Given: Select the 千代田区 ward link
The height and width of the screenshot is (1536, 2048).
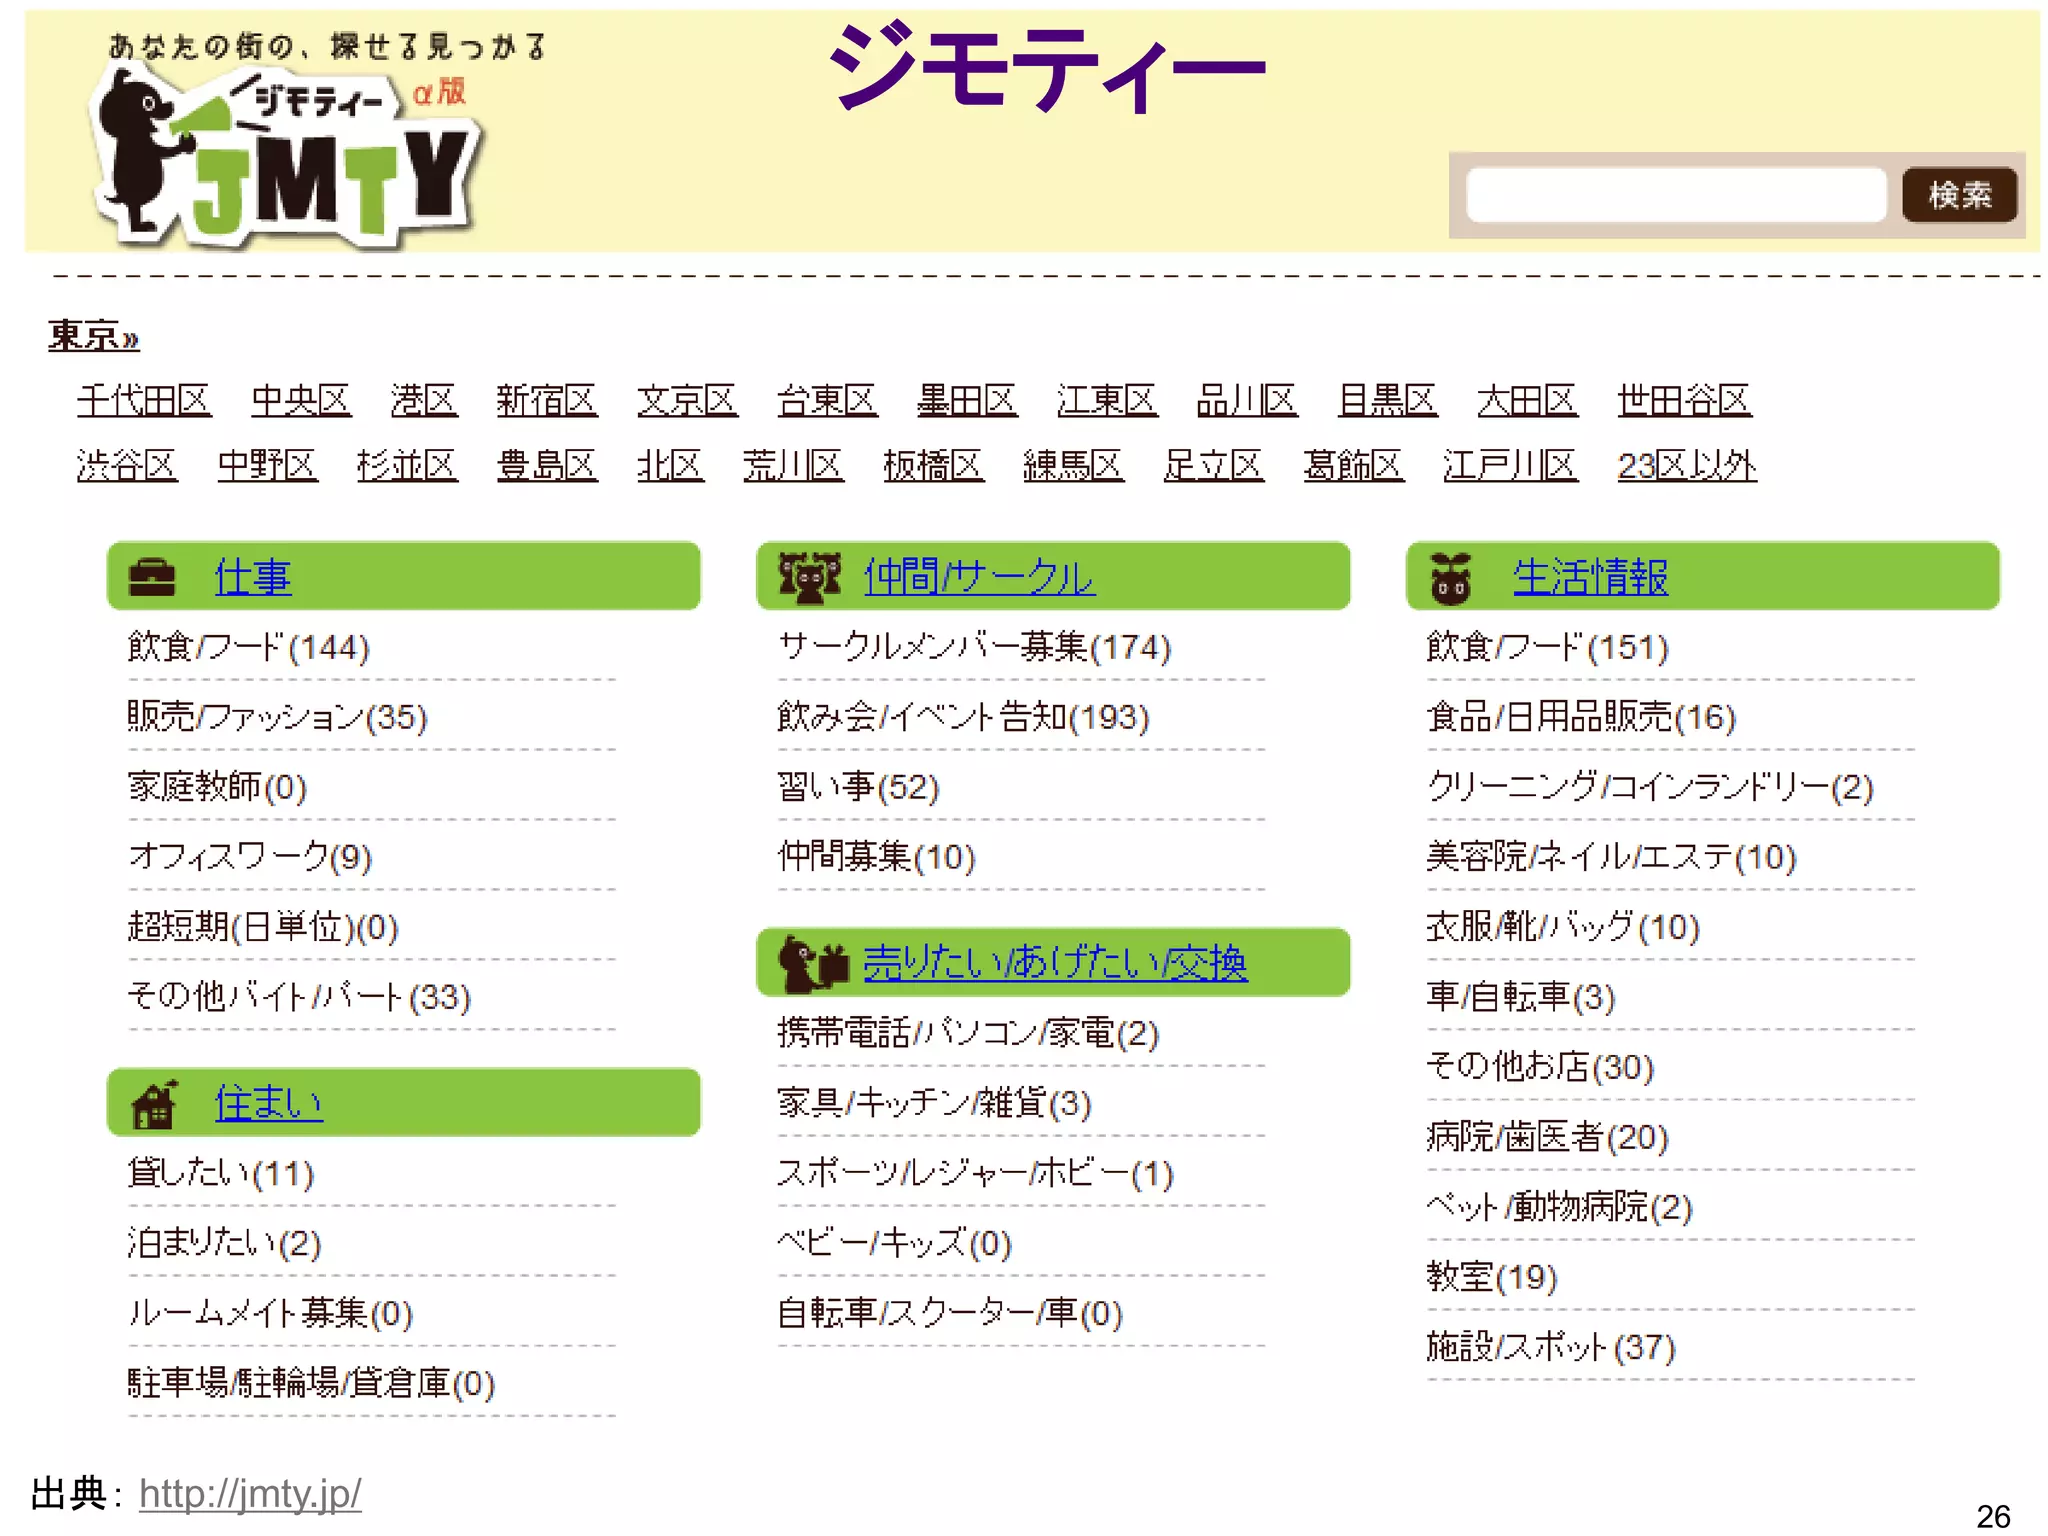Looking at the screenshot, I should pyautogui.click(x=143, y=400).
